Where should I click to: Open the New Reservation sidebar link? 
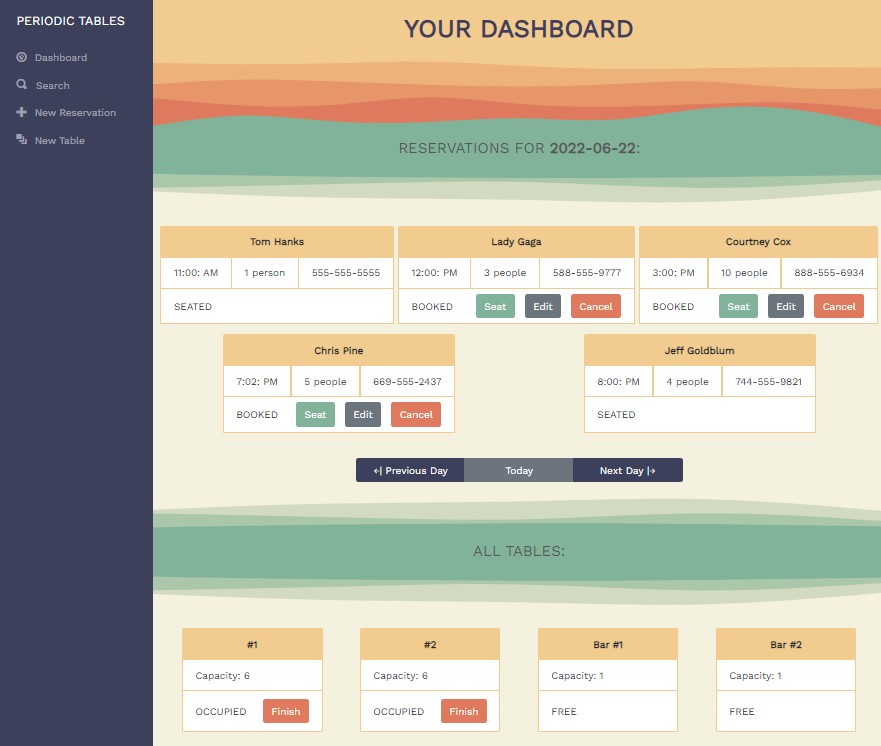click(x=75, y=112)
